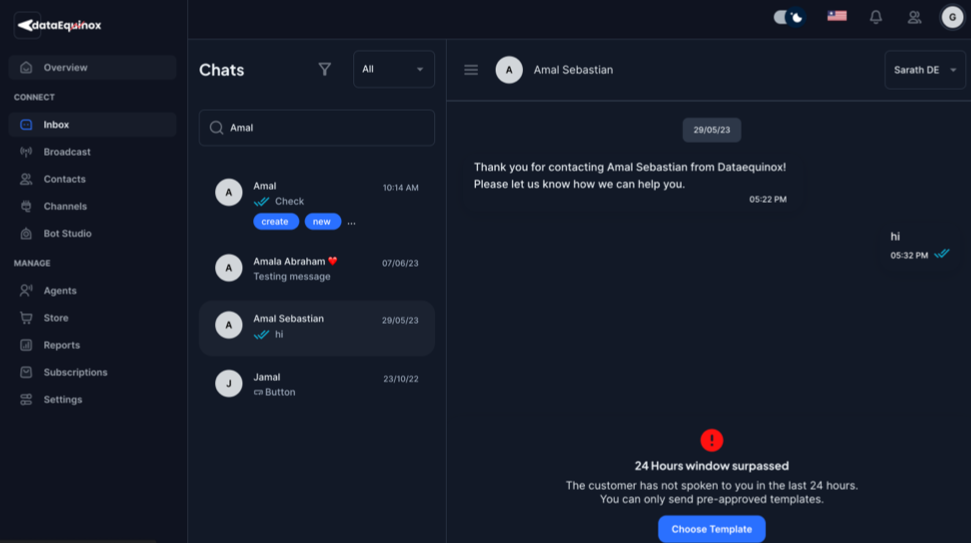Click the chat filter funnel icon
The height and width of the screenshot is (543, 971).
pos(324,69)
